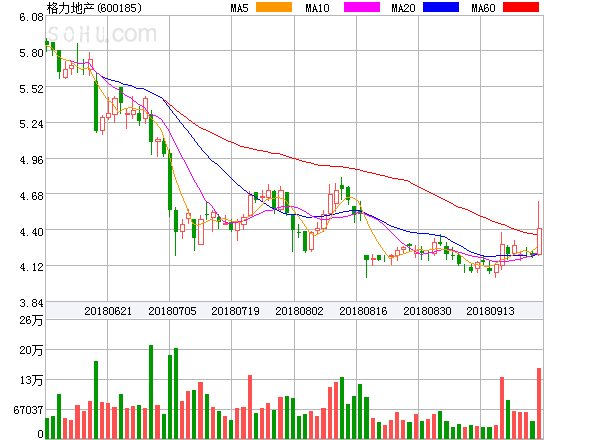Click the 26万 volume axis label
This screenshot has height=440, width=600.
pyautogui.click(x=31, y=320)
